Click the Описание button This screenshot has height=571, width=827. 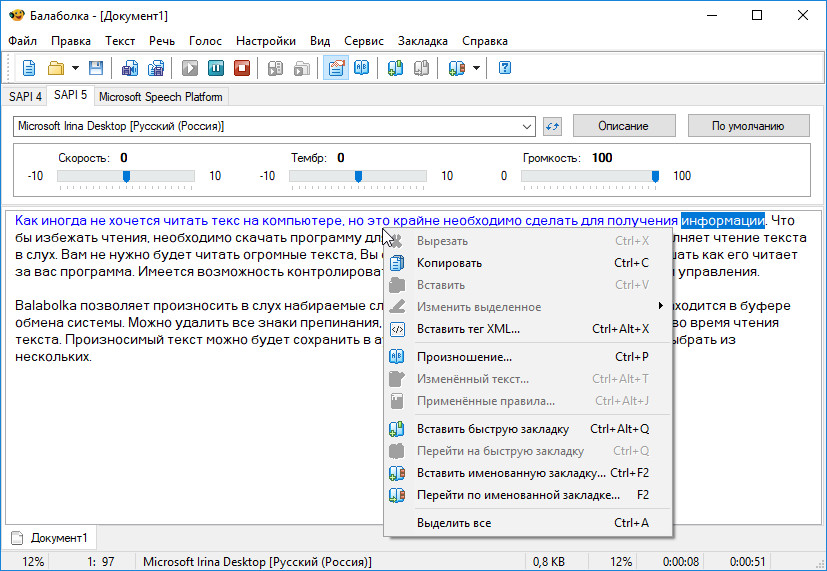623,126
